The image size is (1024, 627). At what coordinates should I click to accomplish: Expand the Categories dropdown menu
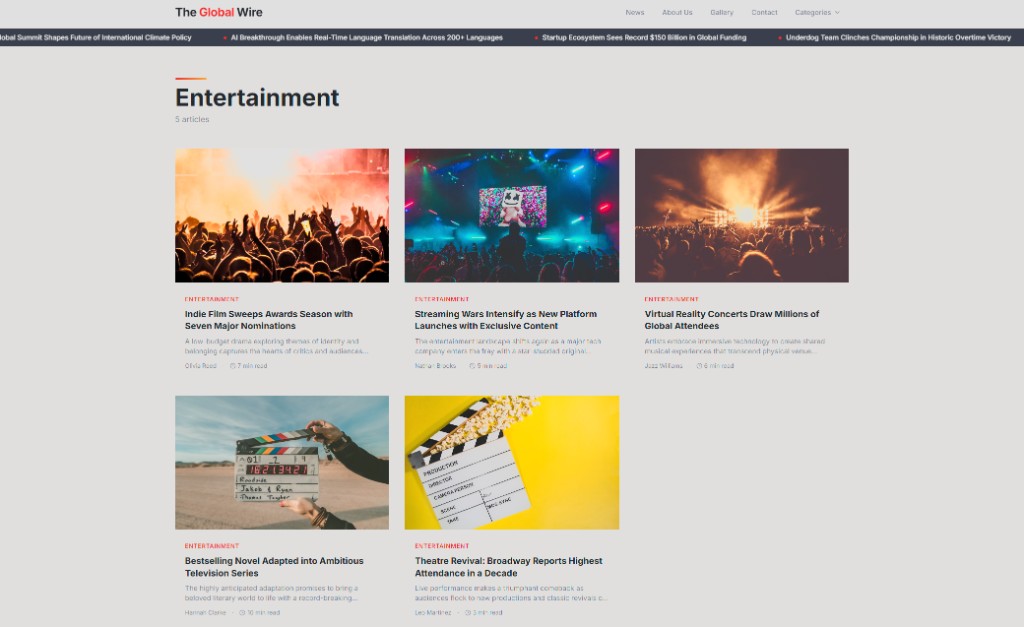pyautogui.click(x=817, y=13)
